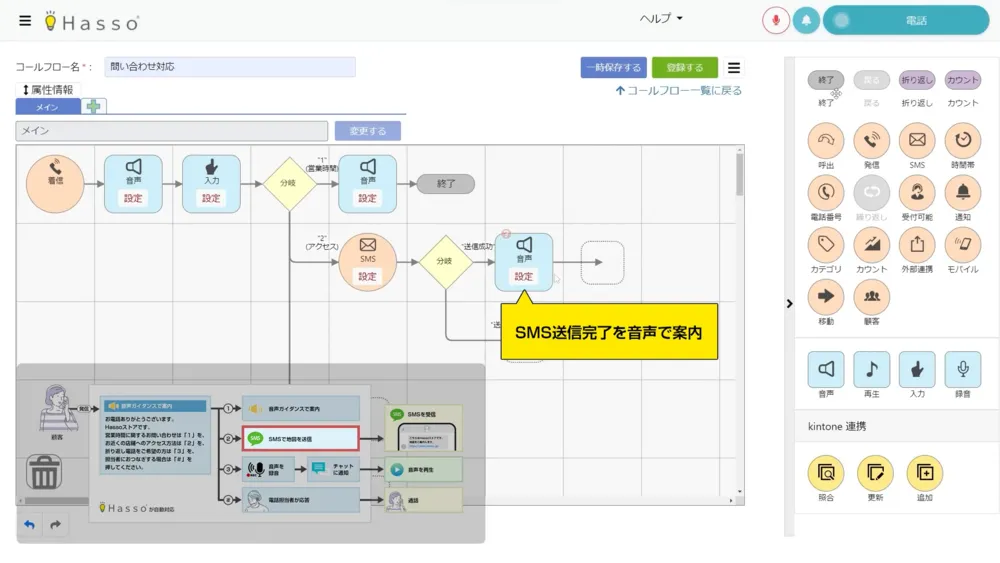Select the 再生 music note playback icon
This screenshot has height=563, width=1000.
tap(871, 369)
